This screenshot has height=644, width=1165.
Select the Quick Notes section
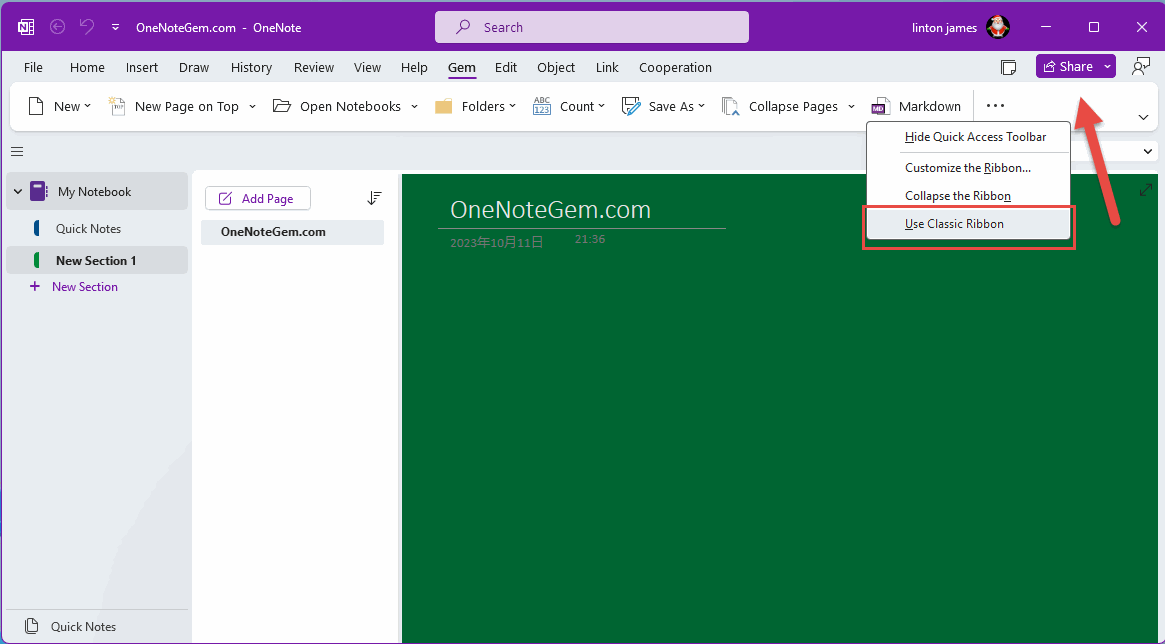click(x=88, y=229)
